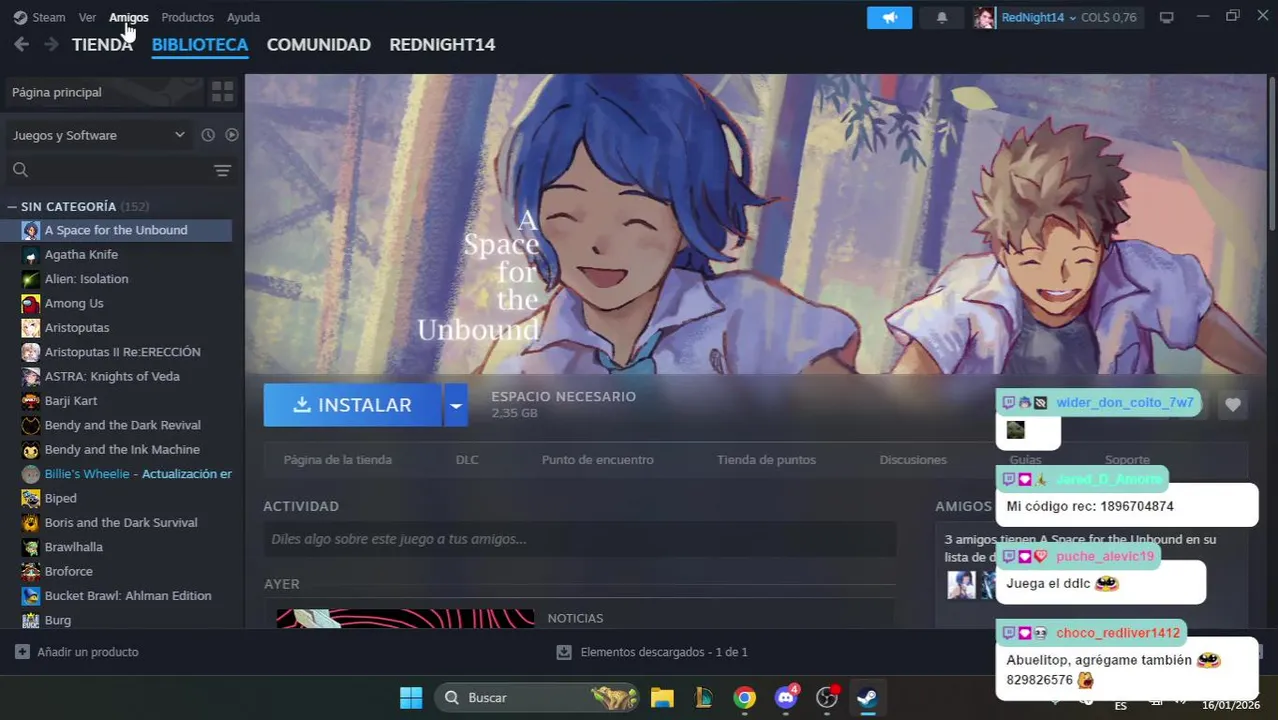Click the Brawlhalla game icon

[31, 547]
